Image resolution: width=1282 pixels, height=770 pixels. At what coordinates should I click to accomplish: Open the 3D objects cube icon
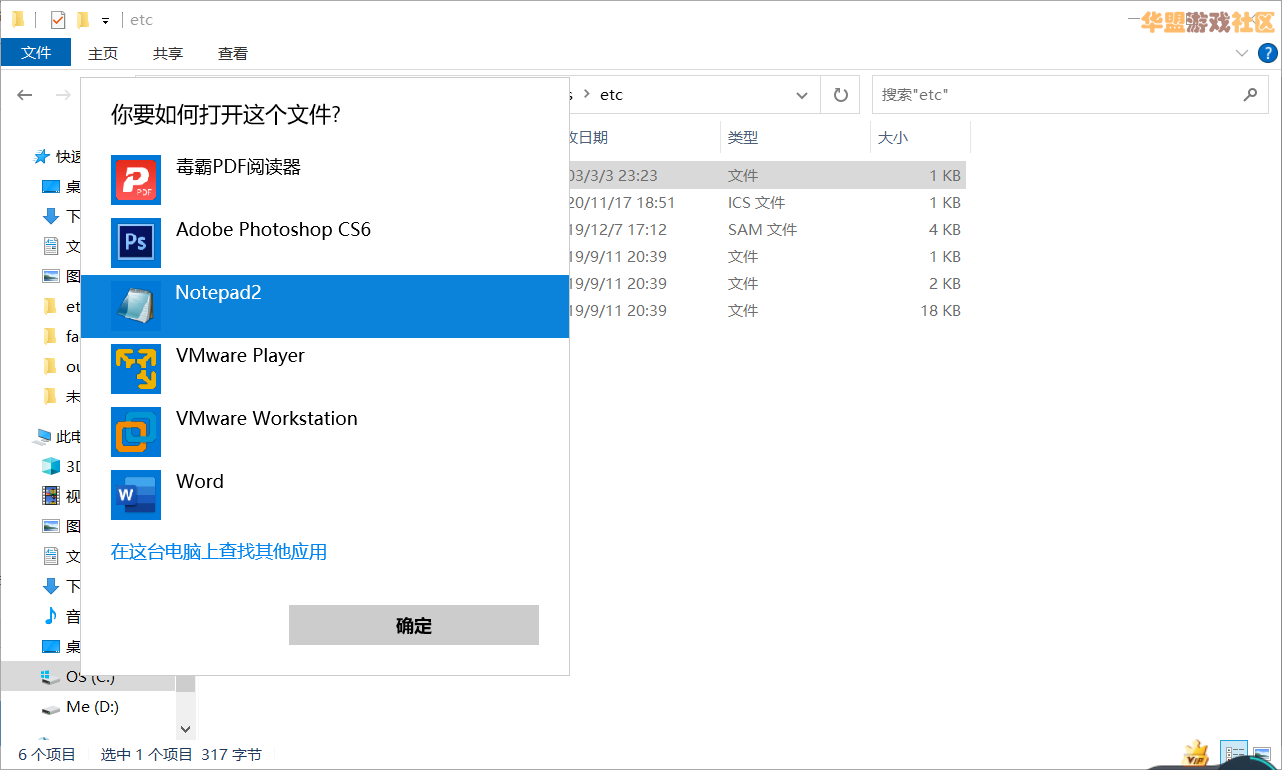pos(51,466)
